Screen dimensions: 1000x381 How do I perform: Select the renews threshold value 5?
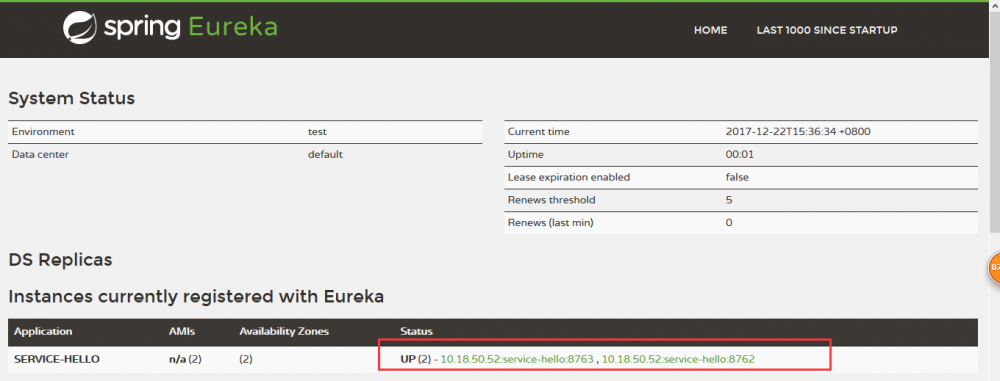[729, 200]
